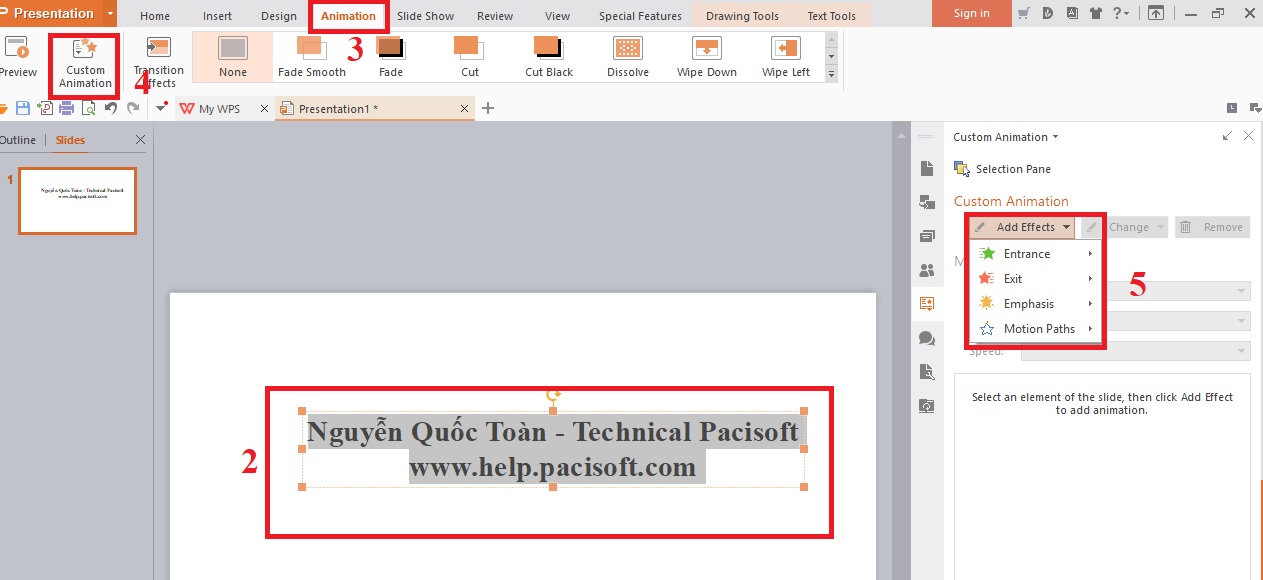Click the Save icon in quick access toolbar
This screenshot has width=1263, height=580.
pyautogui.click(x=23, y=108)
